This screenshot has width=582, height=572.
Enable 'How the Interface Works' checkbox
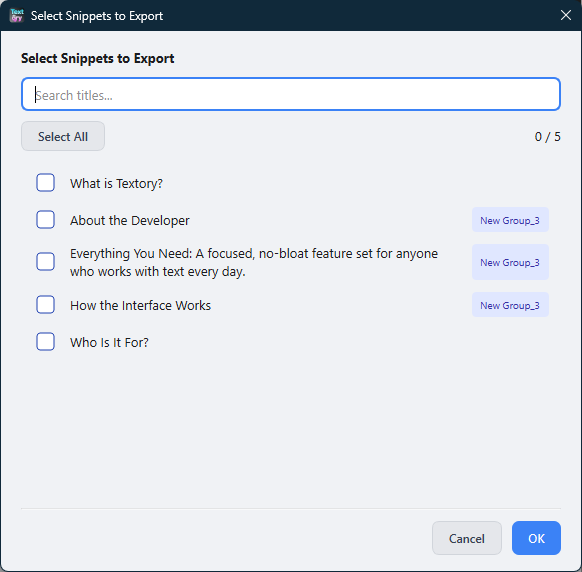pyautogui.click(x=45, y=305)
